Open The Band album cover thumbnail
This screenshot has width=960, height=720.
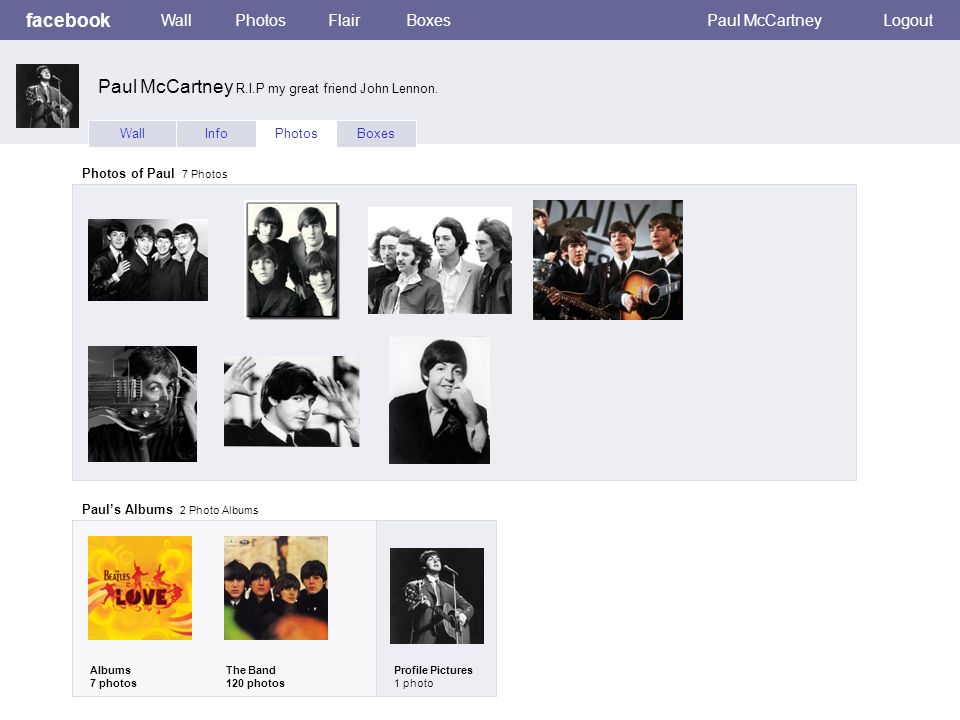point(276,588)
